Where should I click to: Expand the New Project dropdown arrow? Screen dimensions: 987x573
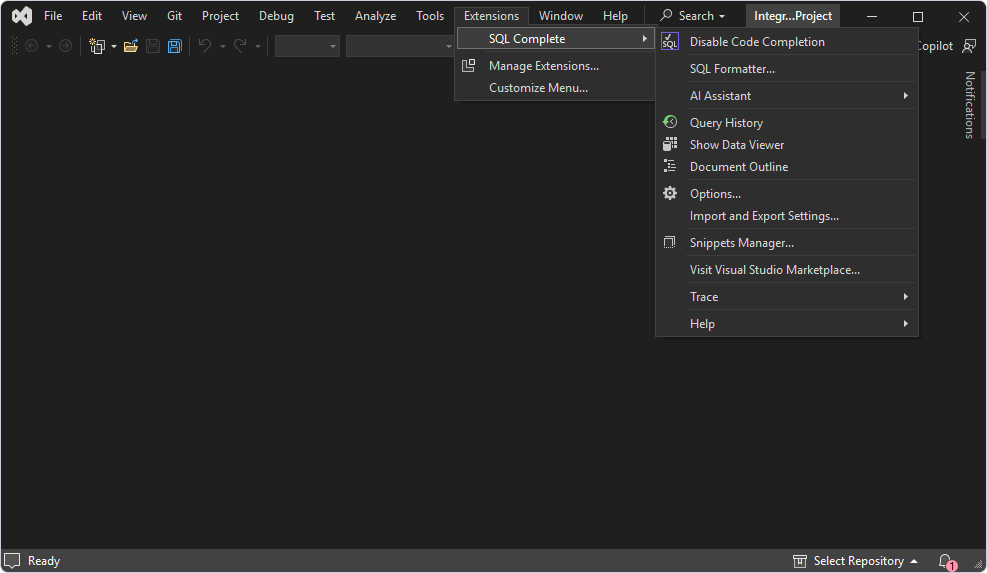pyautogui.click(x=114, y=46)
